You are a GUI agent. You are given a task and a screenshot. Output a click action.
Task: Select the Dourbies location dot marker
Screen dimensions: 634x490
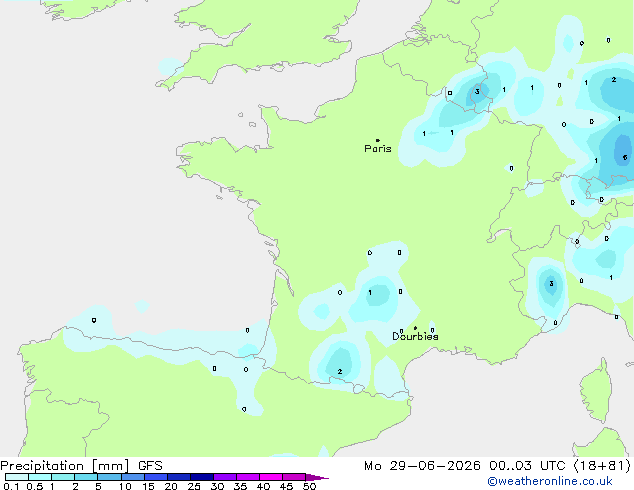tap(415, 328)
